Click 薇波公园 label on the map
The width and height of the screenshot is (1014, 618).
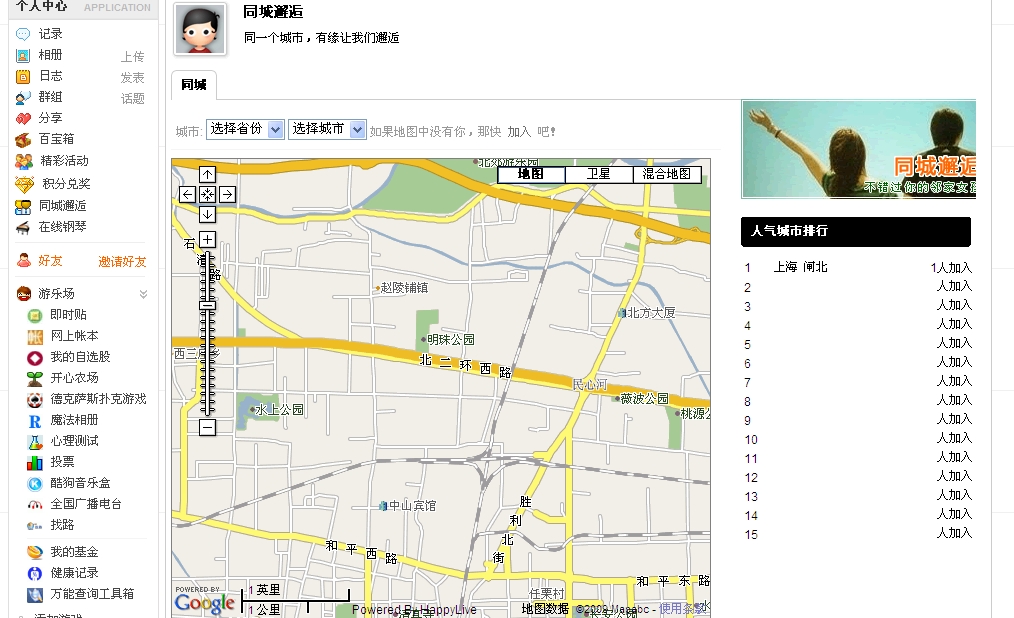click(x=644, y=398)
